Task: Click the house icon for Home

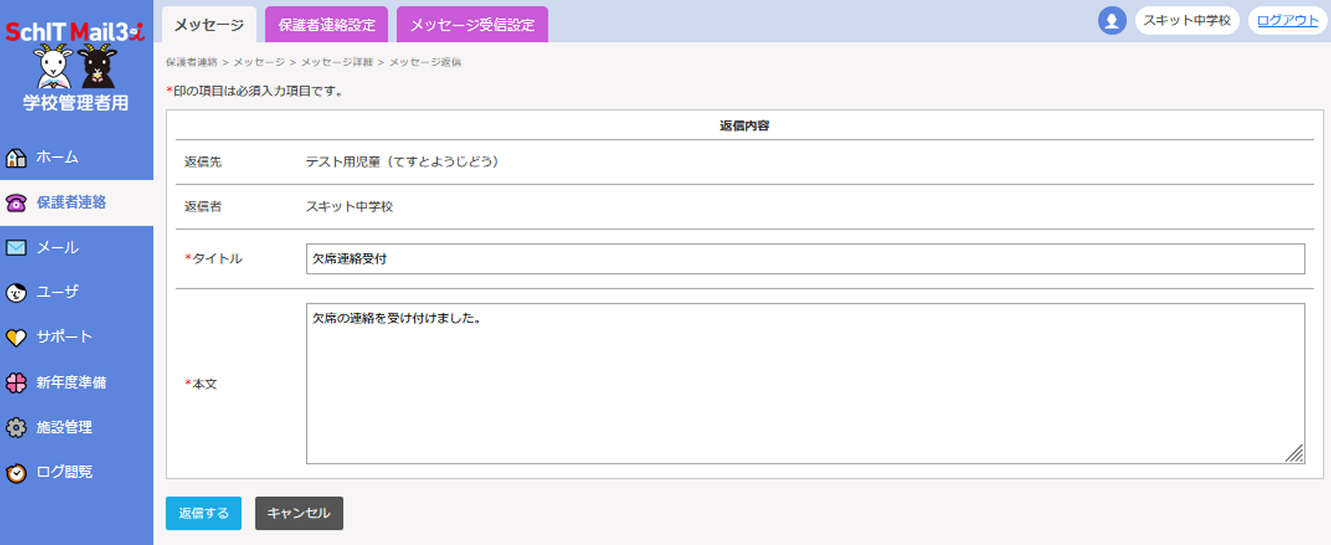Action: [16, 158]
